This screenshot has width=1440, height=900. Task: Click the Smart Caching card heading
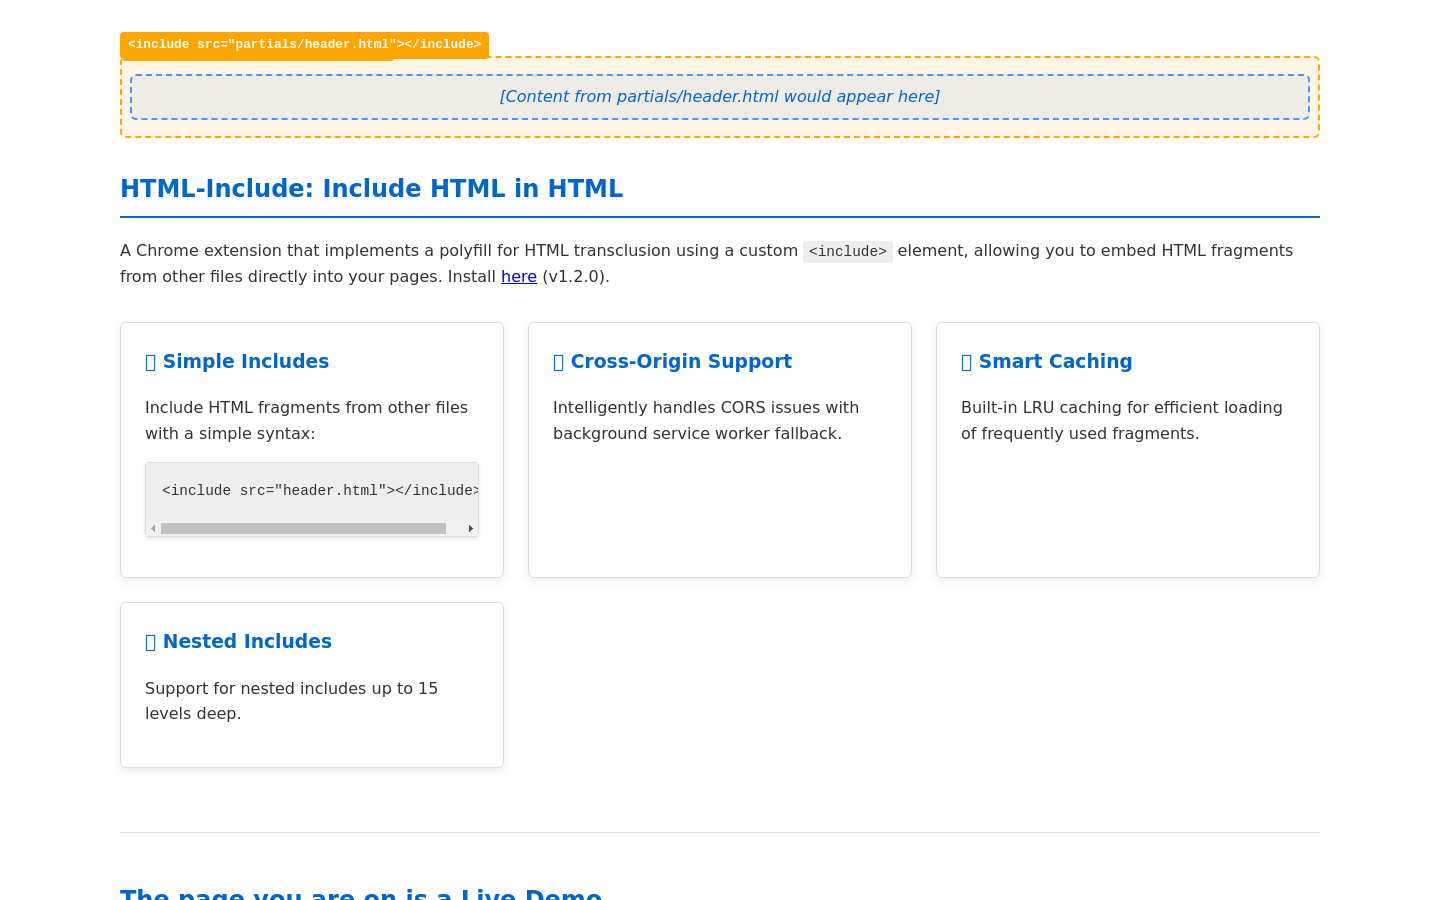1046,362
